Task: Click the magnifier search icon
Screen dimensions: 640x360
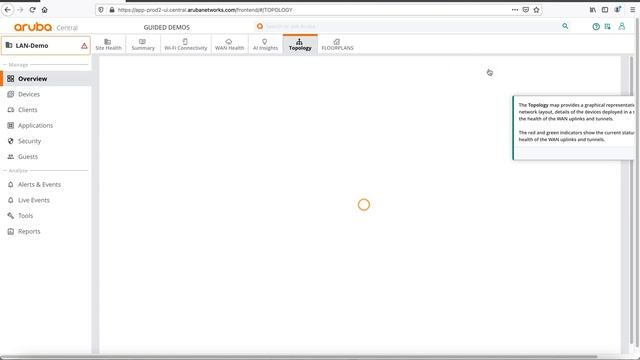Action: pos(565,26)
